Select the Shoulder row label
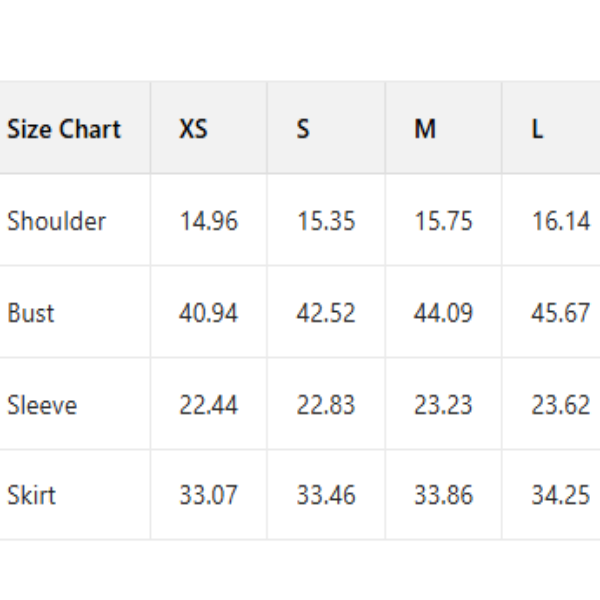 tap(56, 221)
